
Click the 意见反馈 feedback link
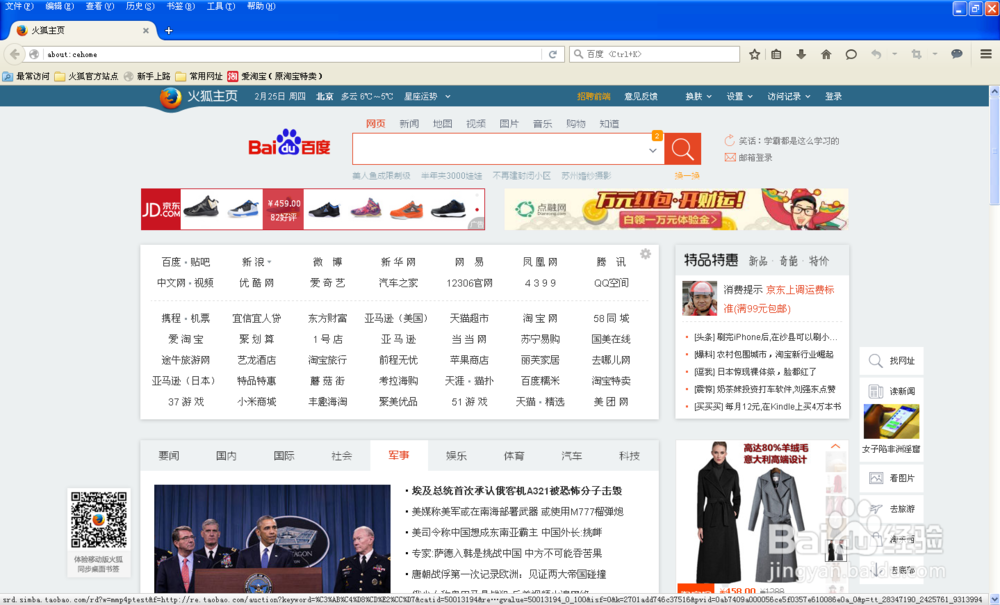(x=643, y=96)
